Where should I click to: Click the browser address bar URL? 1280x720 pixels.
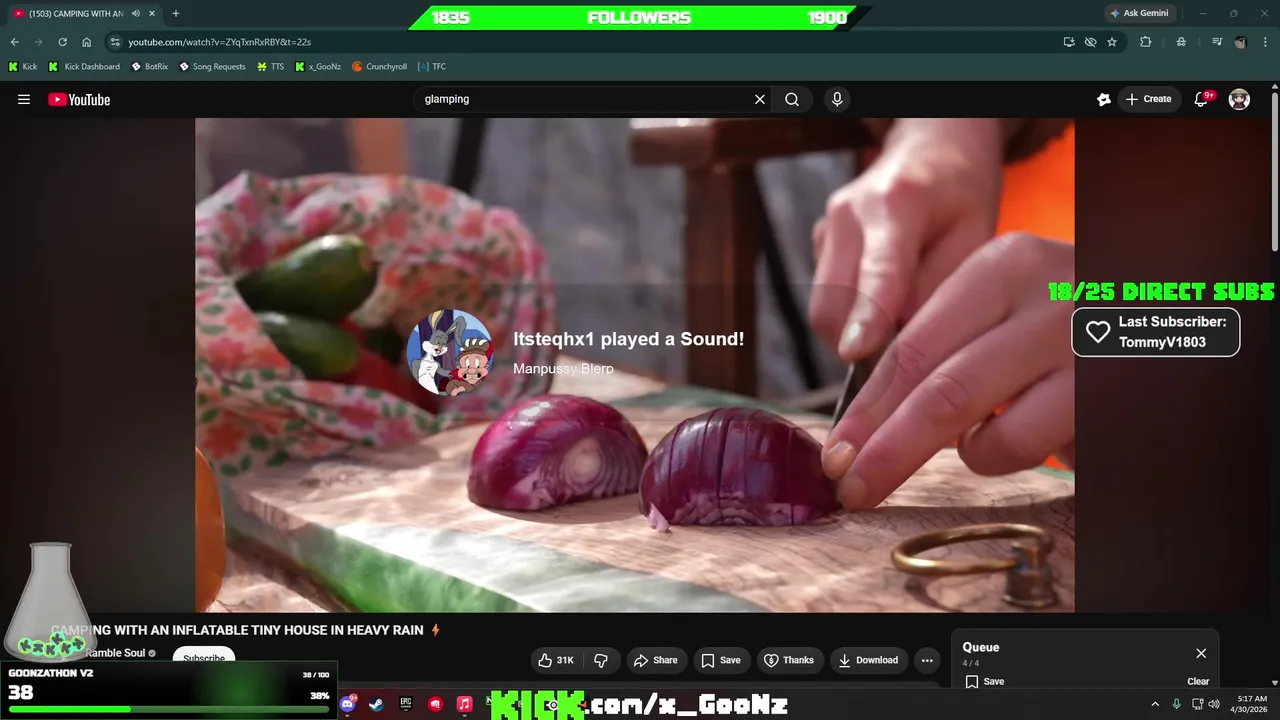pos(219,42)
